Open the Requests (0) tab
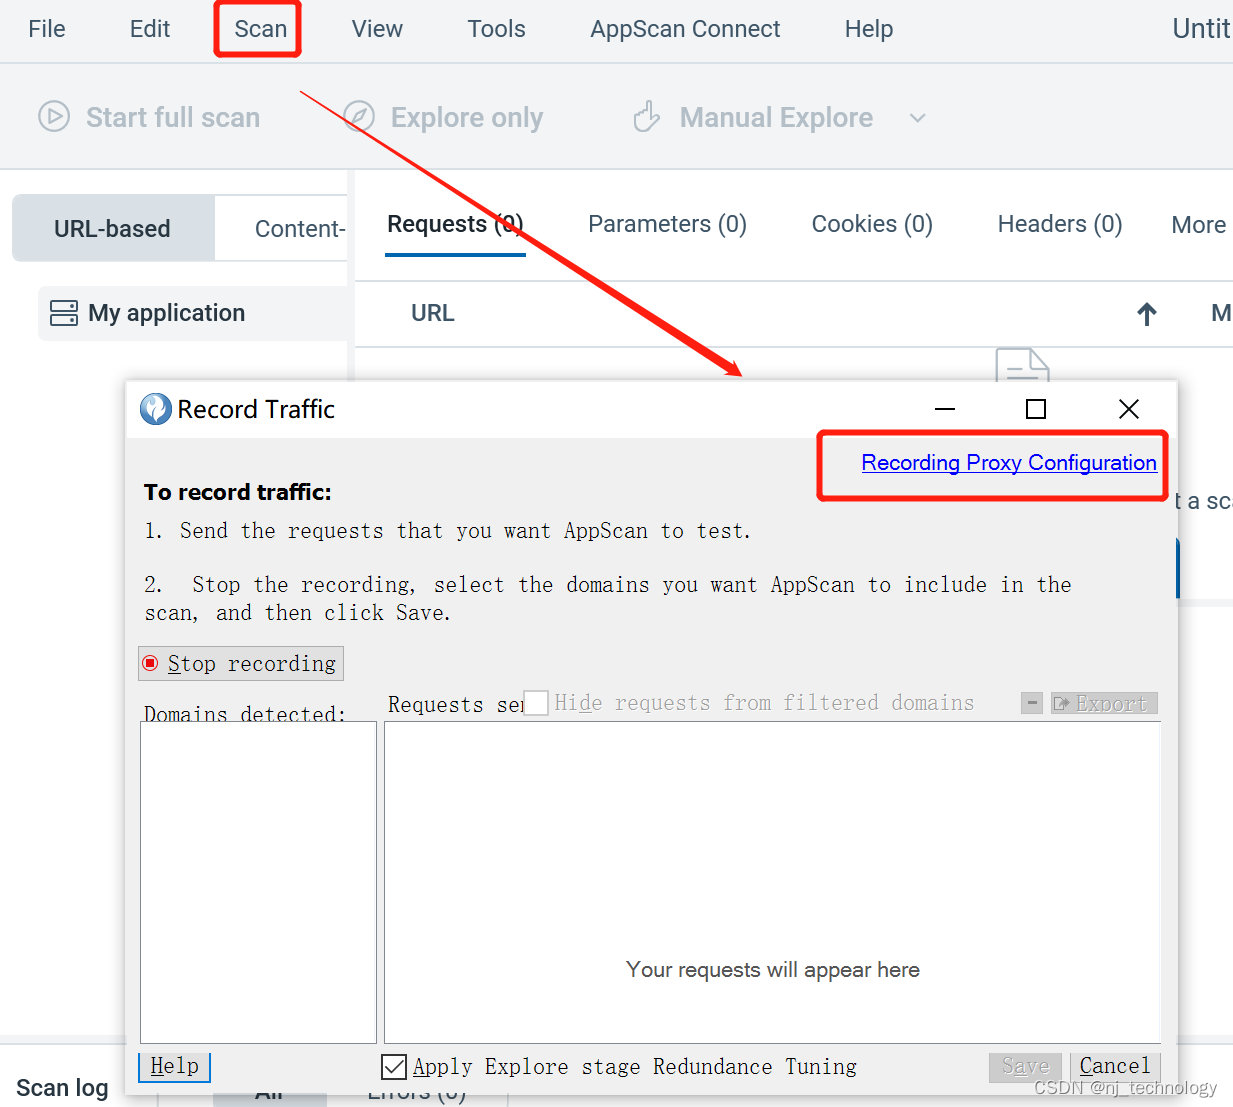Image resolution: width=1233 pixels, height=1107 pixels. 455,224
